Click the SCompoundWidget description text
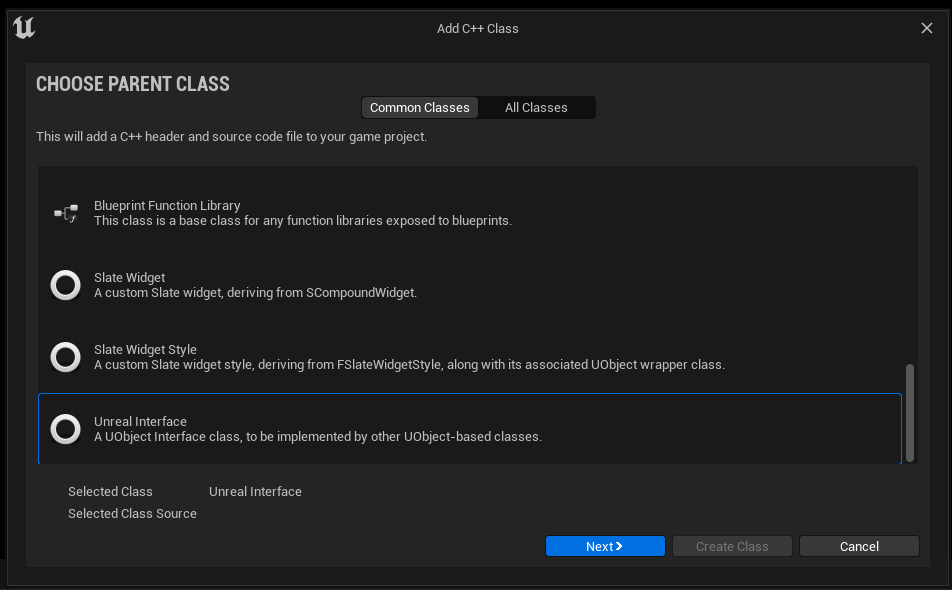The image size is (952, 590). [x=256, y=293]
